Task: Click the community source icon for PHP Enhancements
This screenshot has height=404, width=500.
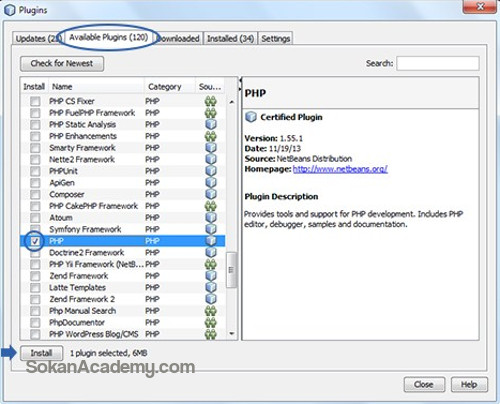Action: [210, 136]
